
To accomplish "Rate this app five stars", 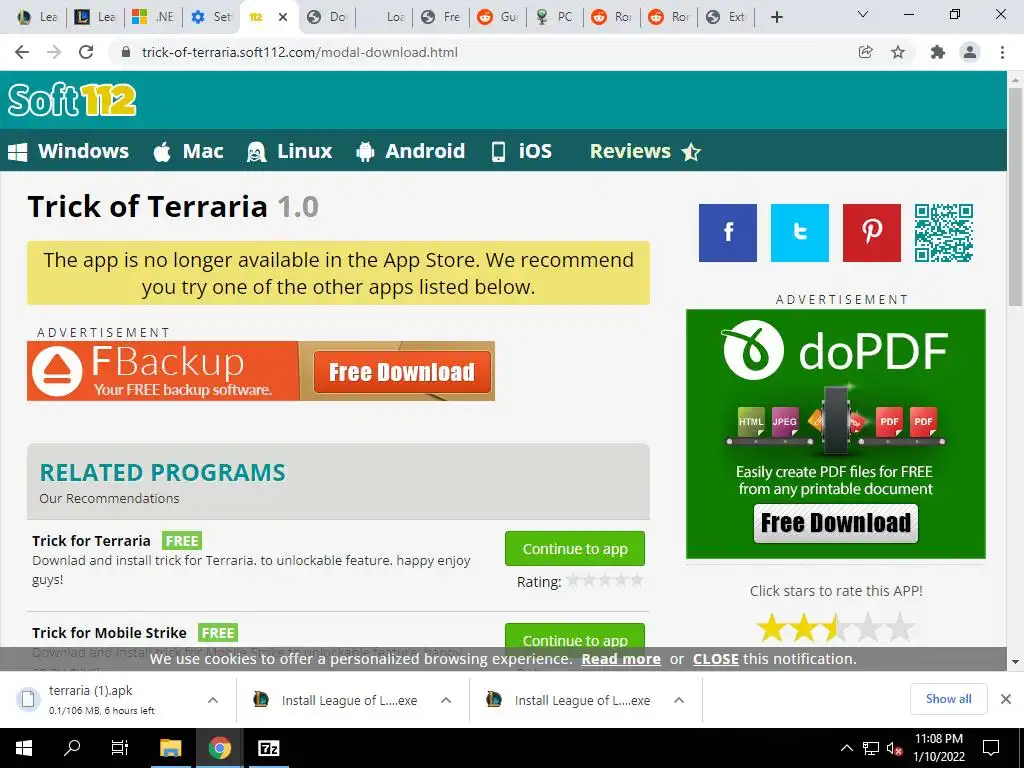I will [x=900, y=628].
